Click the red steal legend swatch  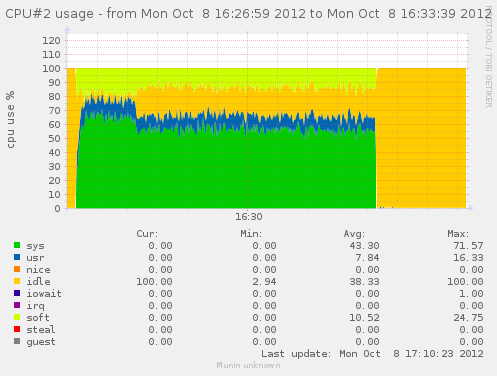point(17,329)
